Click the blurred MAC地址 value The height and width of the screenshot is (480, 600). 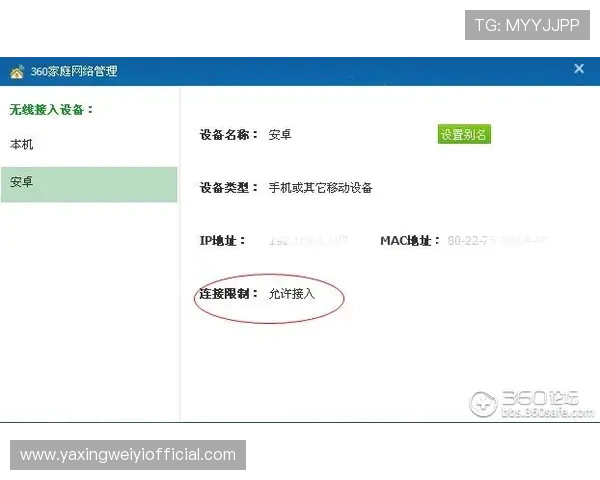point(497,241)
